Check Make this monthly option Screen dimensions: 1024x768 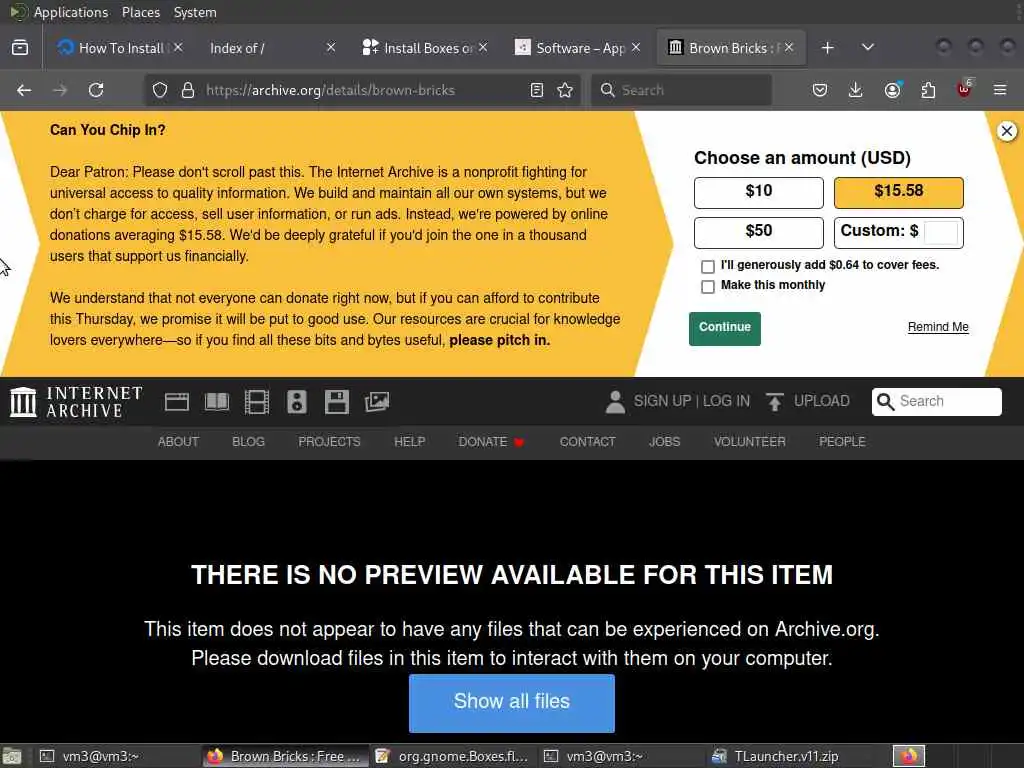coord(708,287)
